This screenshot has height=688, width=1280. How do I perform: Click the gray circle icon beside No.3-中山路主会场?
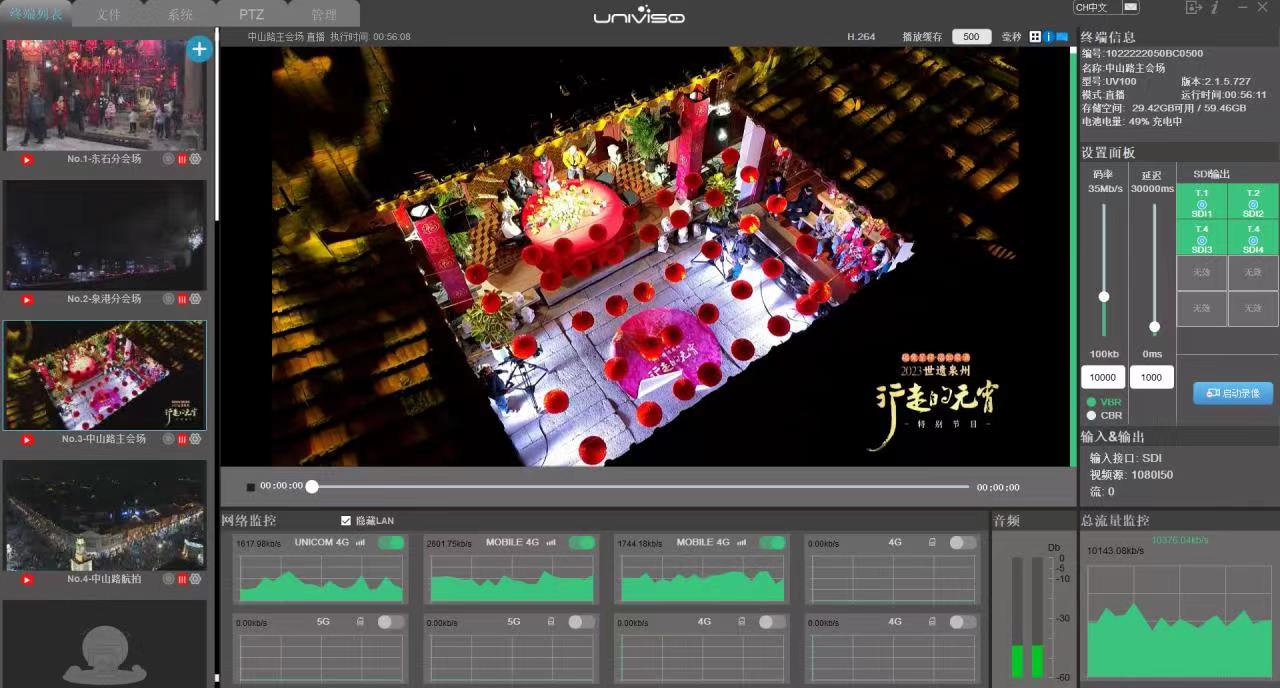click(169, 439)
